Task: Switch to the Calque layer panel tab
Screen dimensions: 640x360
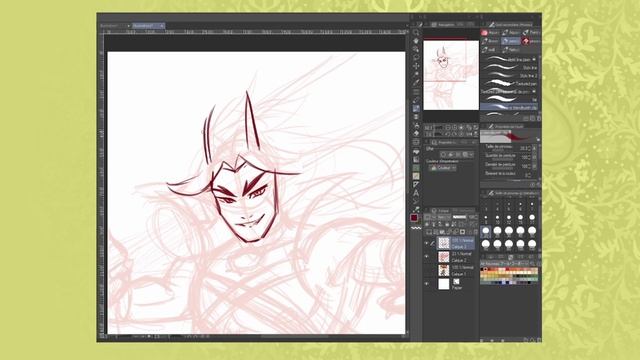Action: click(x=440, y=211)
